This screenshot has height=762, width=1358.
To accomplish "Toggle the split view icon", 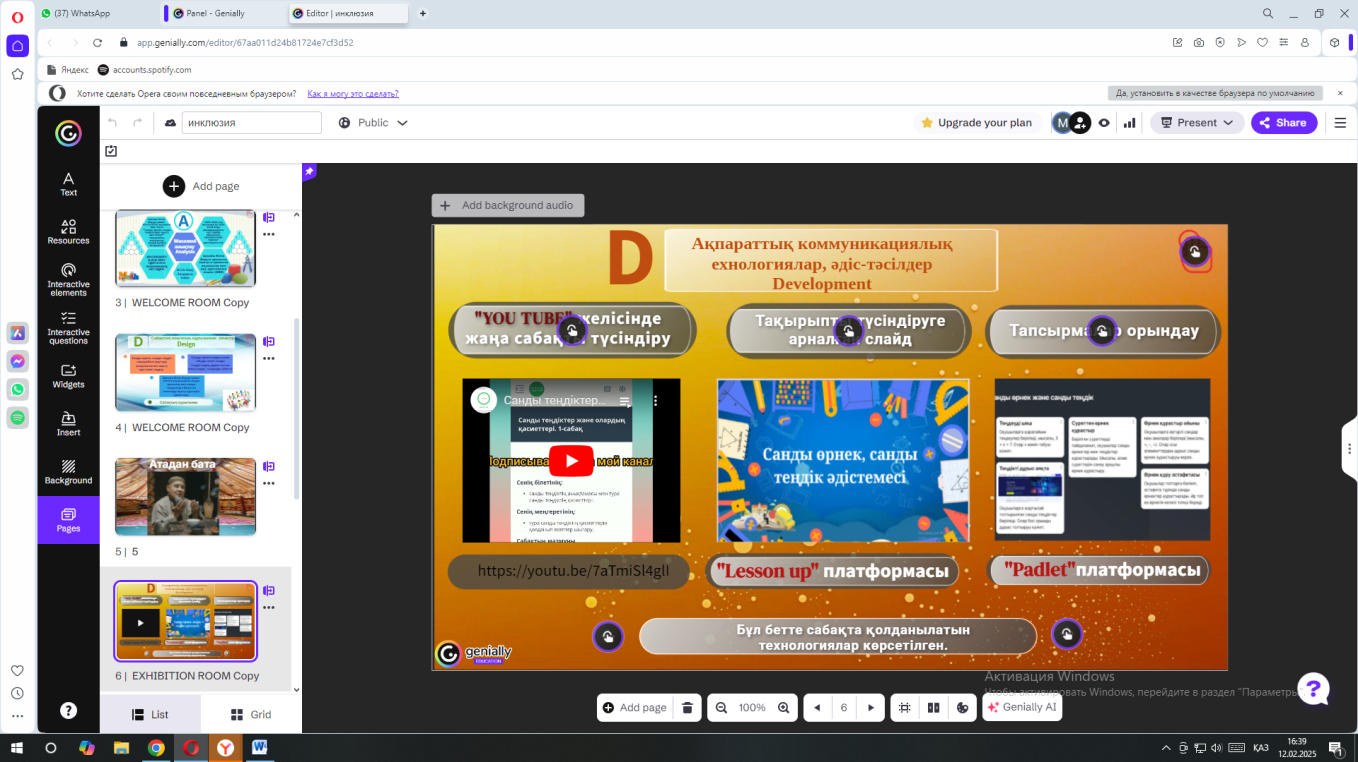I will (934, 708).
